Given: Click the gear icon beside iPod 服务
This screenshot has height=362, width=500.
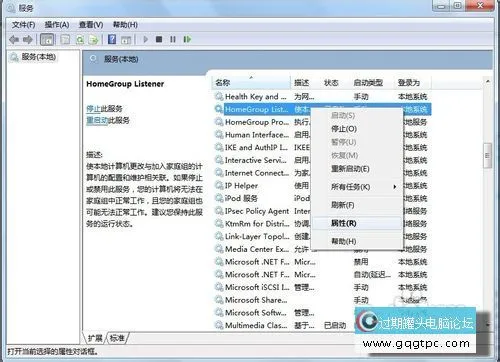Looking at the screenshot, I should pos(219,198).
